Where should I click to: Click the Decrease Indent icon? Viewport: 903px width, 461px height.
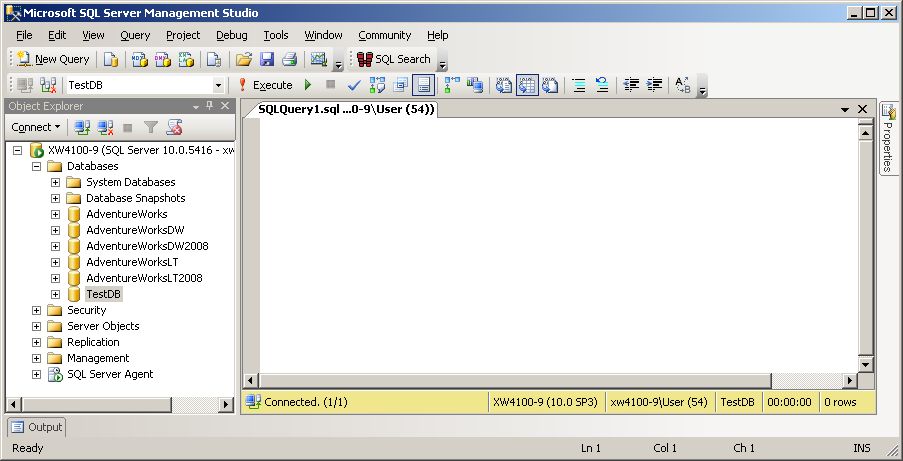(x=631, y=85)
